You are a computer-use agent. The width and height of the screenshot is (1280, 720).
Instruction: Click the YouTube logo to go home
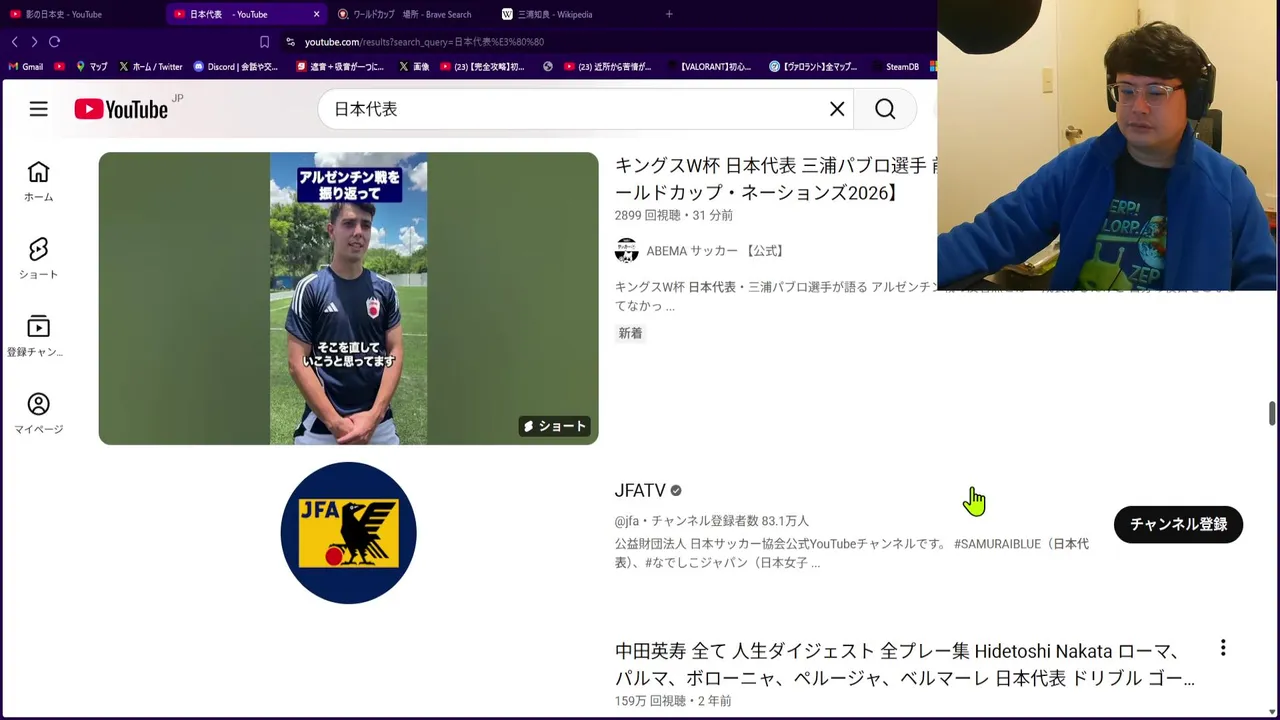pyautogui.click(x=121, y=109)
